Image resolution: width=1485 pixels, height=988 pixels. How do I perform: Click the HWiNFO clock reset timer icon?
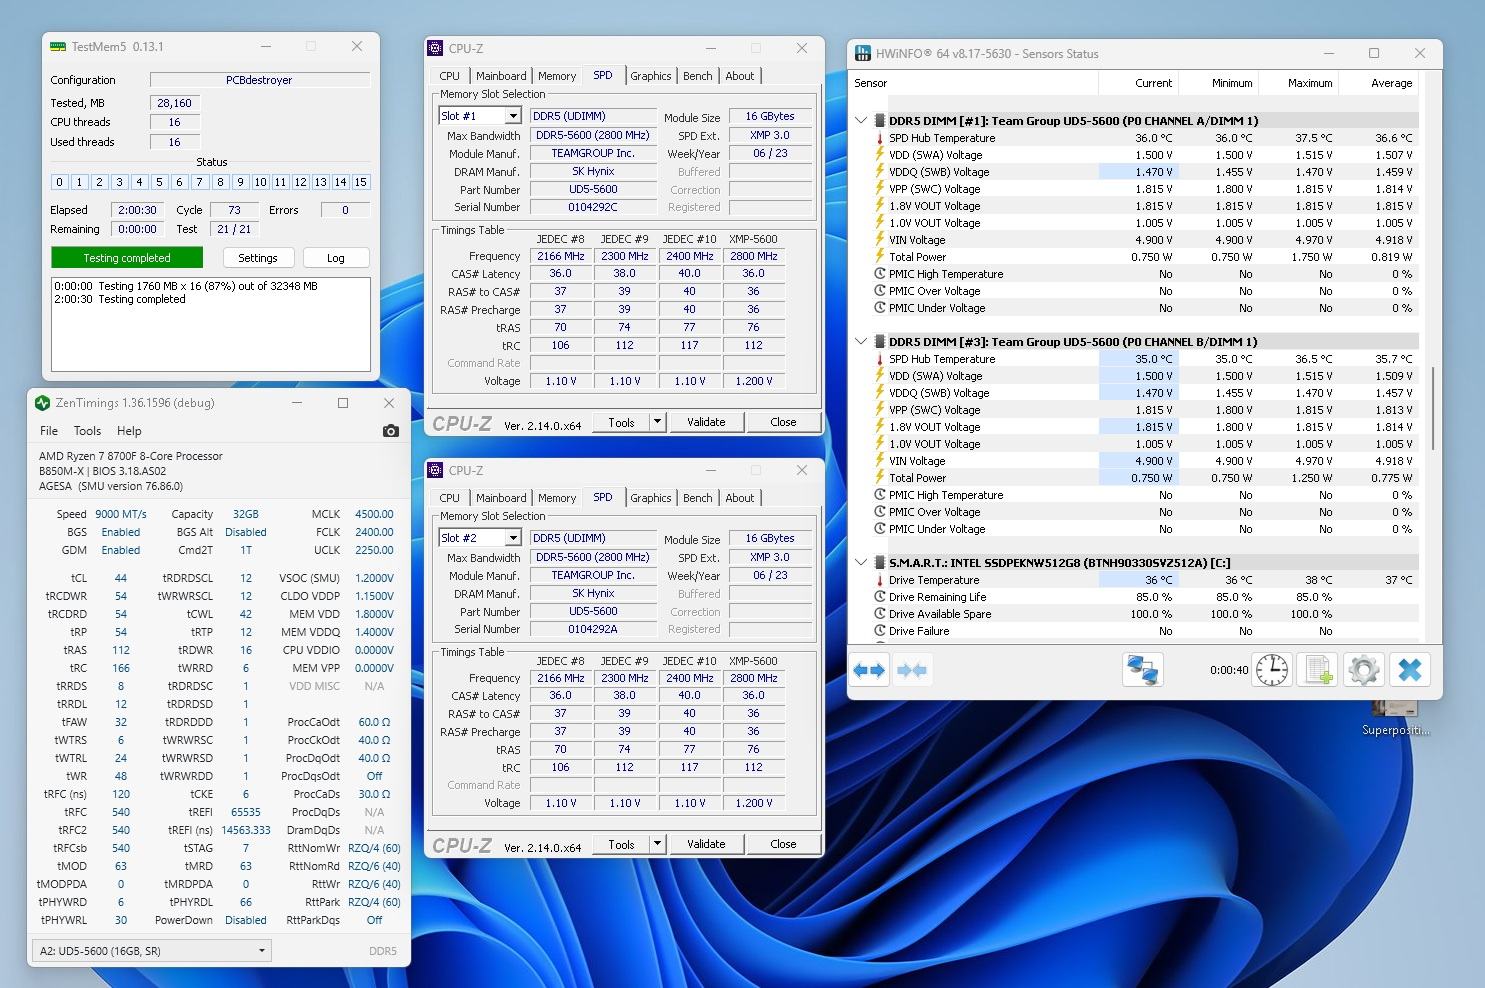click(x=1271, y=670)
